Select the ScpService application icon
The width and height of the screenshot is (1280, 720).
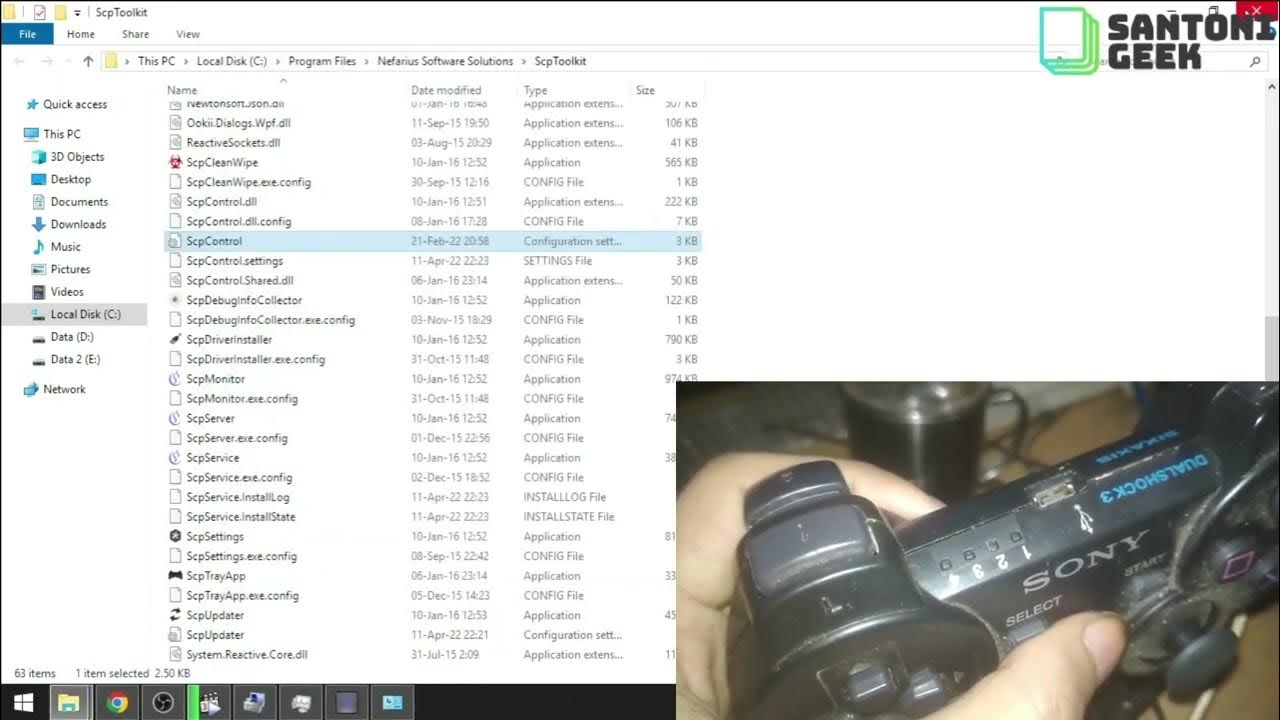[175, 457]
